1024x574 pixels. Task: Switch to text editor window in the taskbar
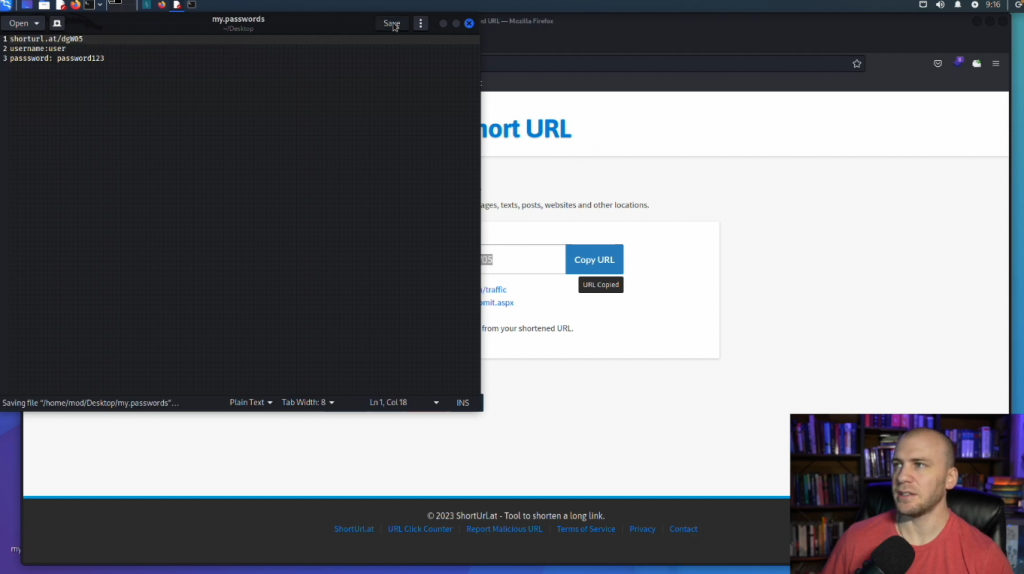point(177,5)
